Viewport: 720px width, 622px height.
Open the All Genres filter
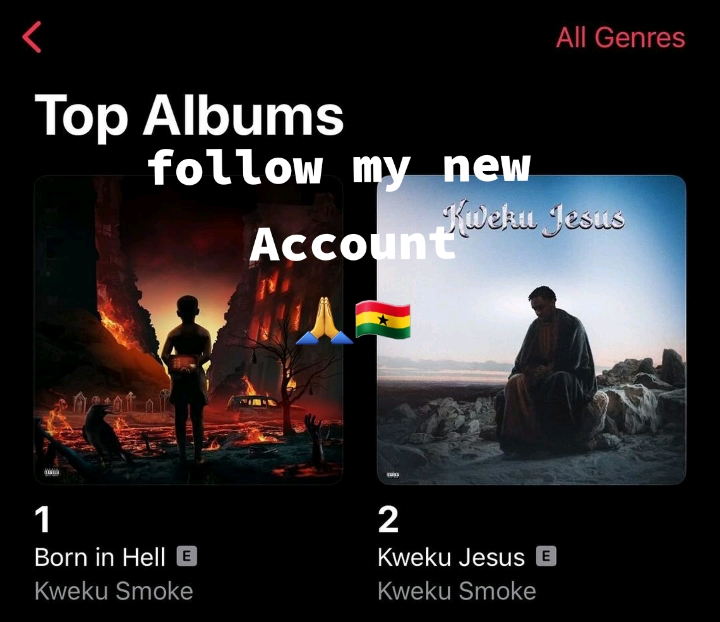620,37
